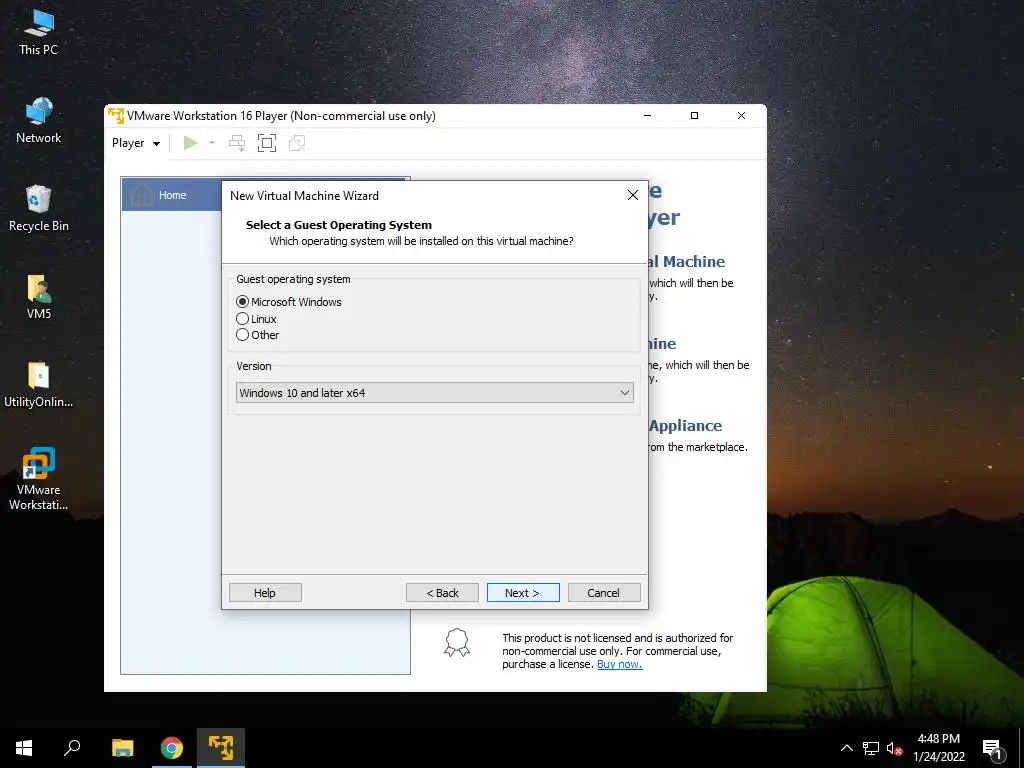
Task: Open the Player menu dropdown
Action: pos(136,143)
